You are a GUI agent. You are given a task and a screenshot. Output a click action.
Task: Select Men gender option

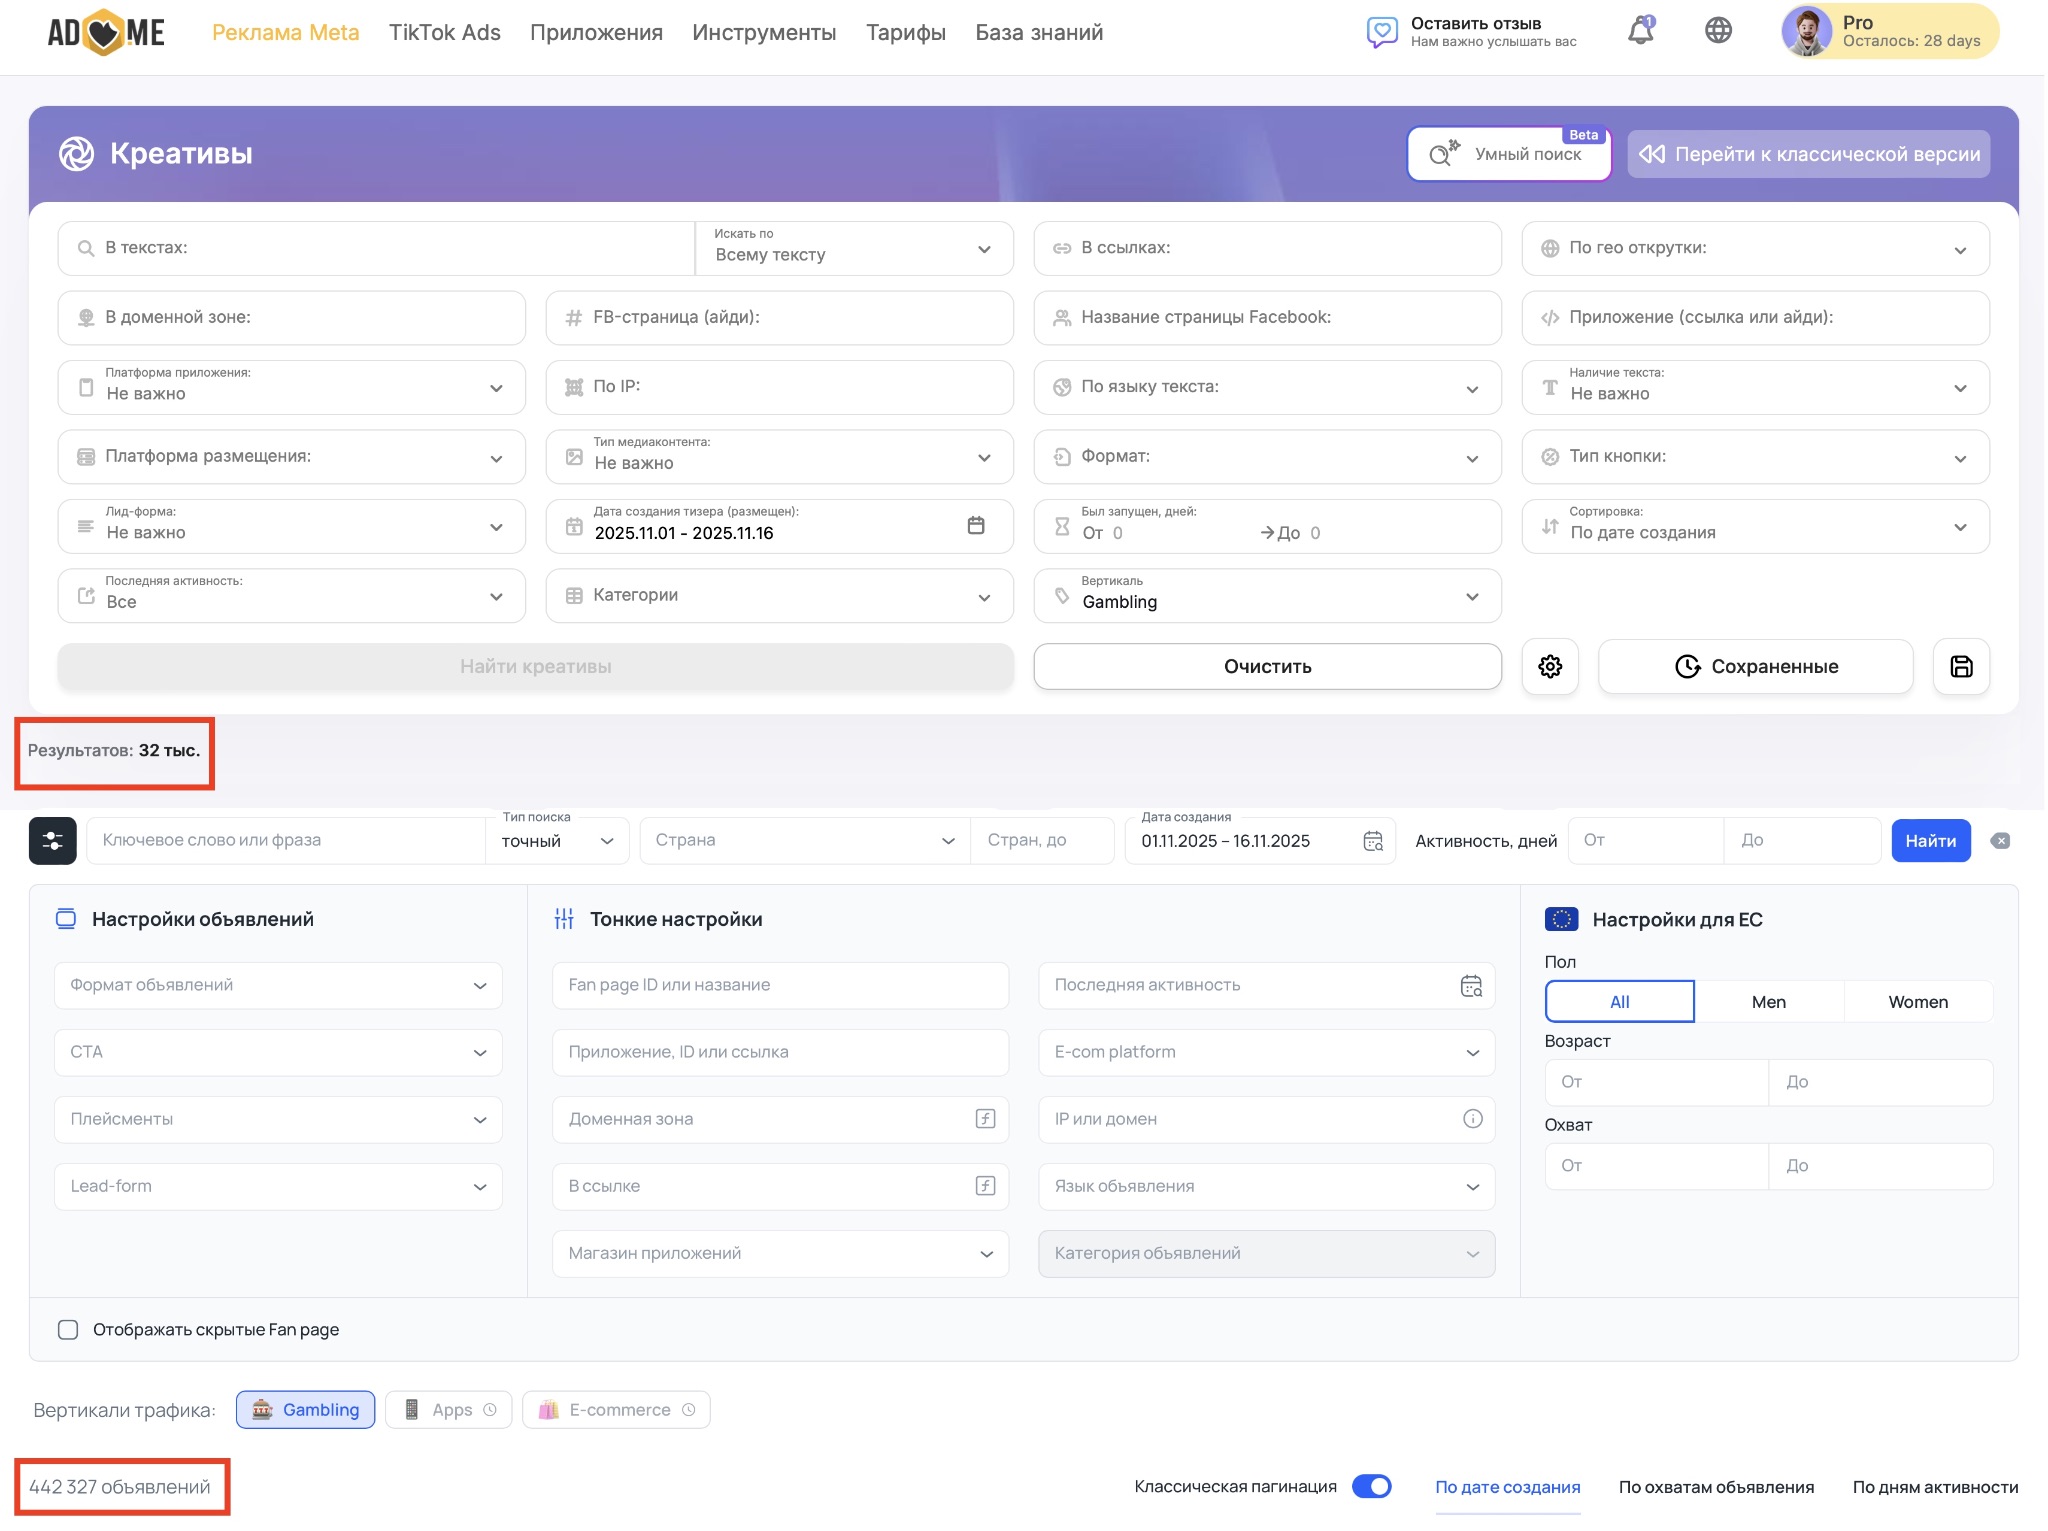(1768, 1002)
